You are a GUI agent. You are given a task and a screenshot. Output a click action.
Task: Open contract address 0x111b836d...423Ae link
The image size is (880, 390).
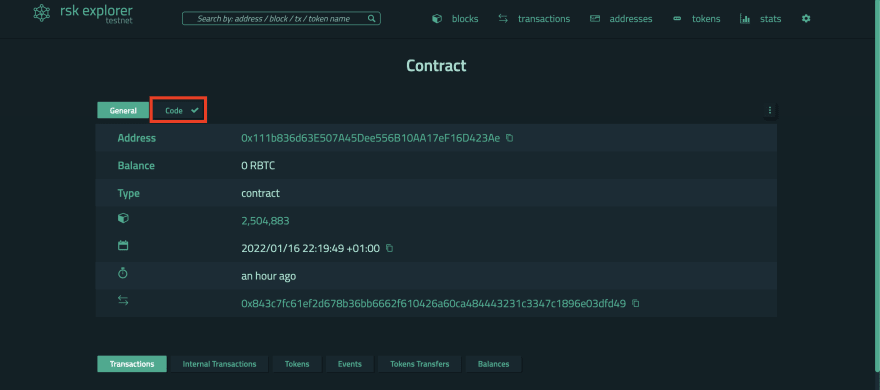tap(370, 138)
